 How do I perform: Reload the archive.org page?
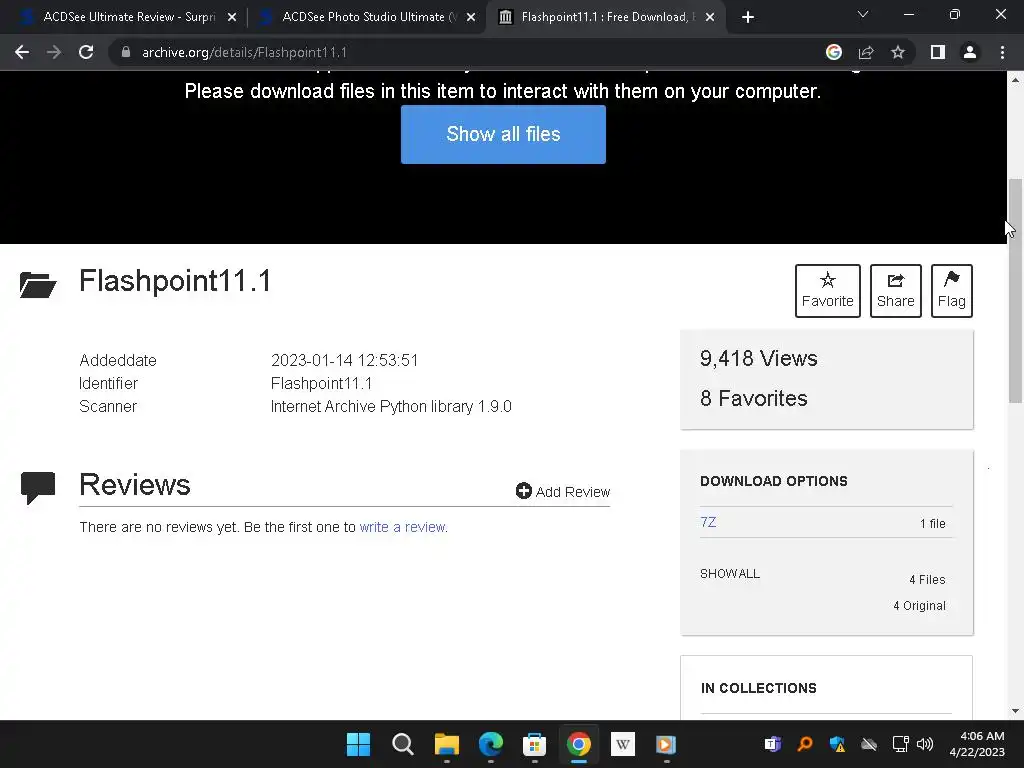[x=86, y=52]
